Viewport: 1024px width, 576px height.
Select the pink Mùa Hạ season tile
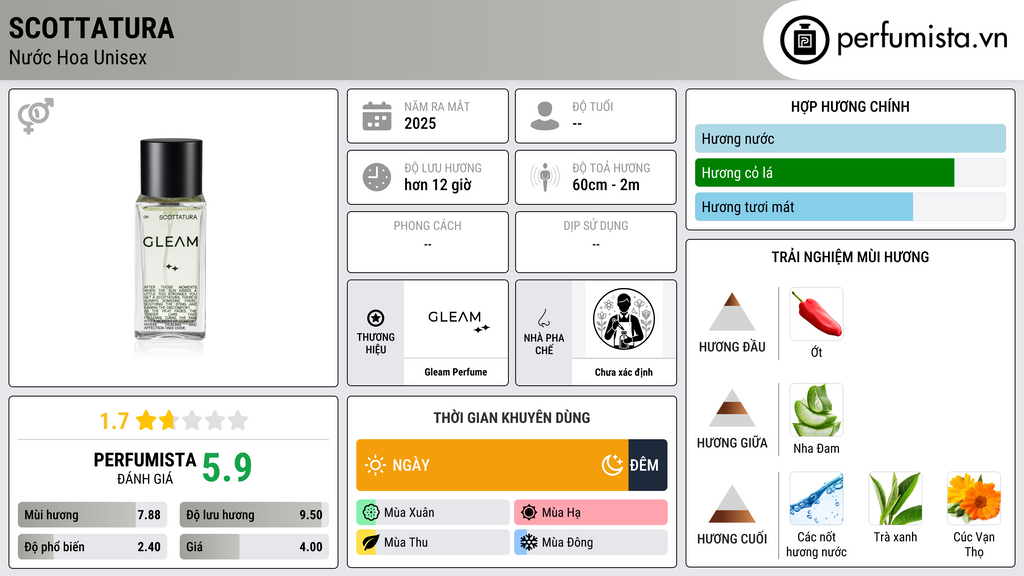[591, 513]
